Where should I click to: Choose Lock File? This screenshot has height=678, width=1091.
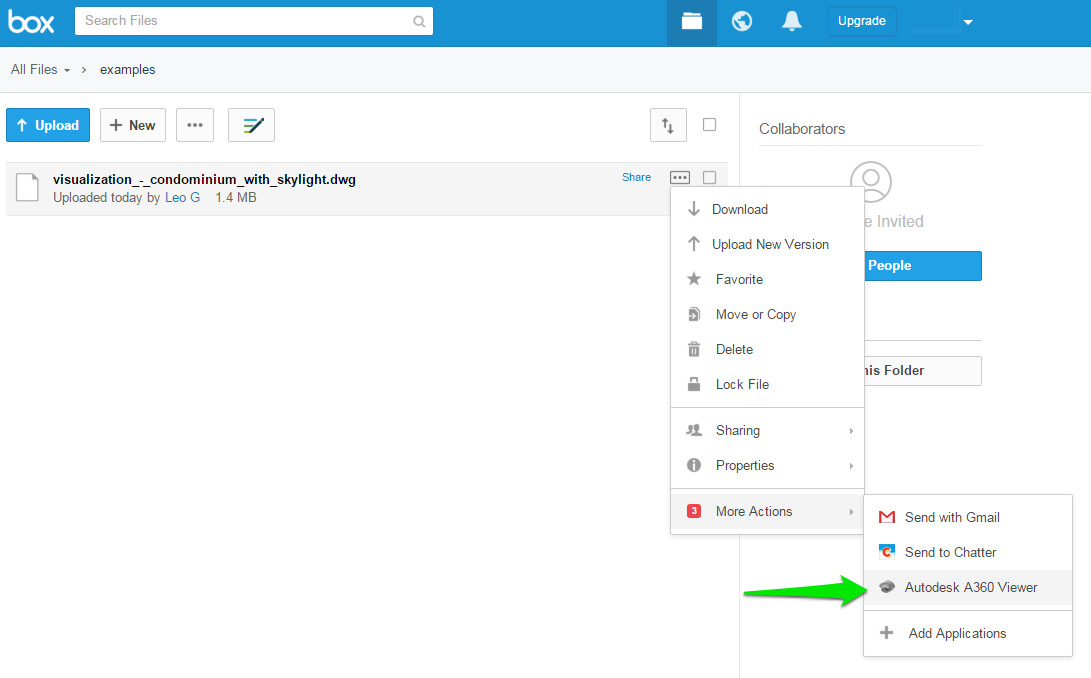[767, 384]
